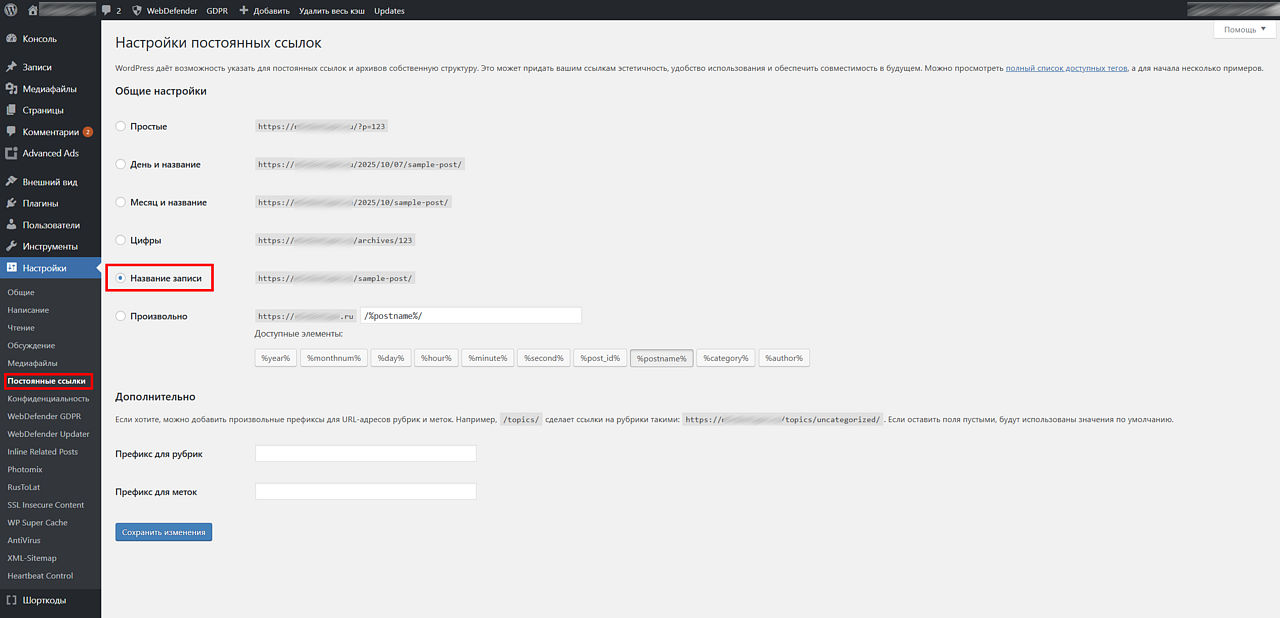Click the Префикс для рубрик input field
The height and width of the screenshot is (618, 1280).
pyautogui.click(x=365, y=454)
